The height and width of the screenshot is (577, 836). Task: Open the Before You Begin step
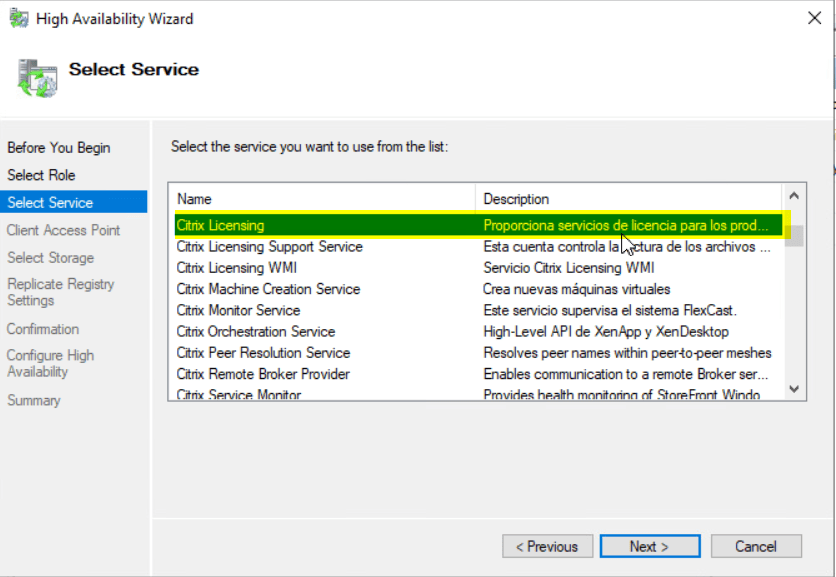click(57, 147)
